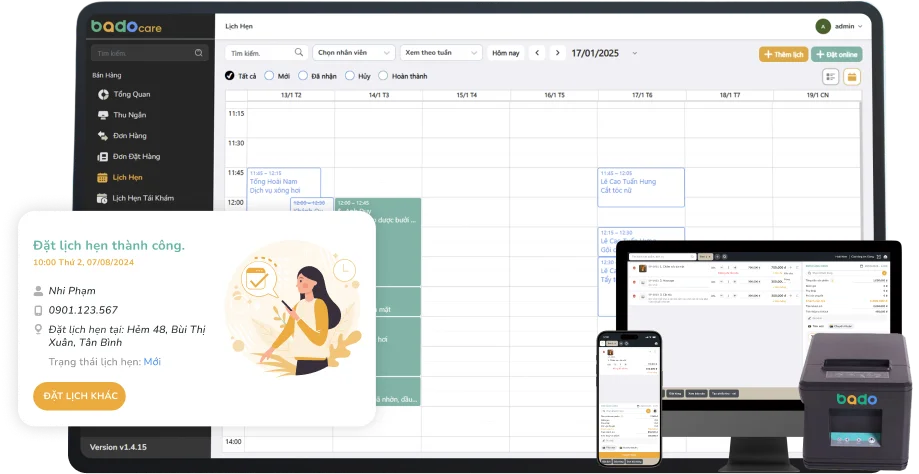Click the 19/1 CN column header
Screen dimensions: 919x474
click(x=818, y=95)
